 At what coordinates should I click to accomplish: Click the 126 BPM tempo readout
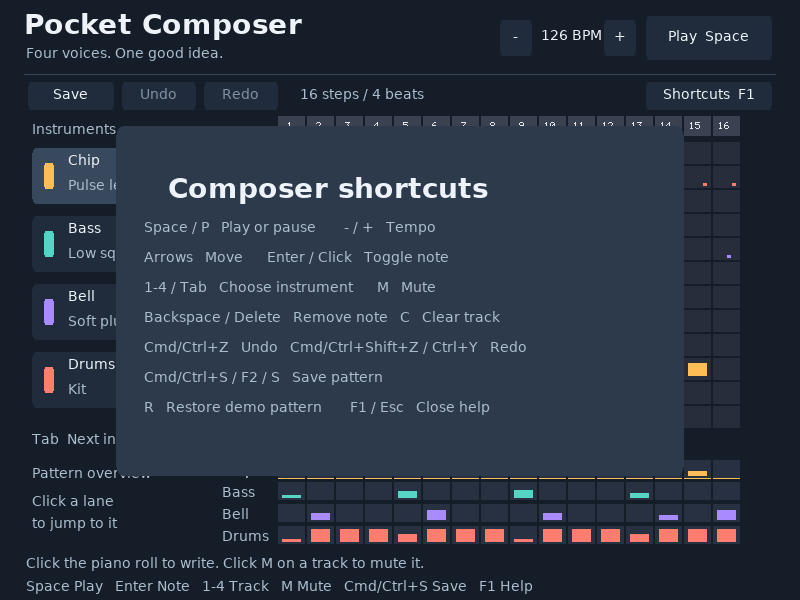[x=571, y=36]
